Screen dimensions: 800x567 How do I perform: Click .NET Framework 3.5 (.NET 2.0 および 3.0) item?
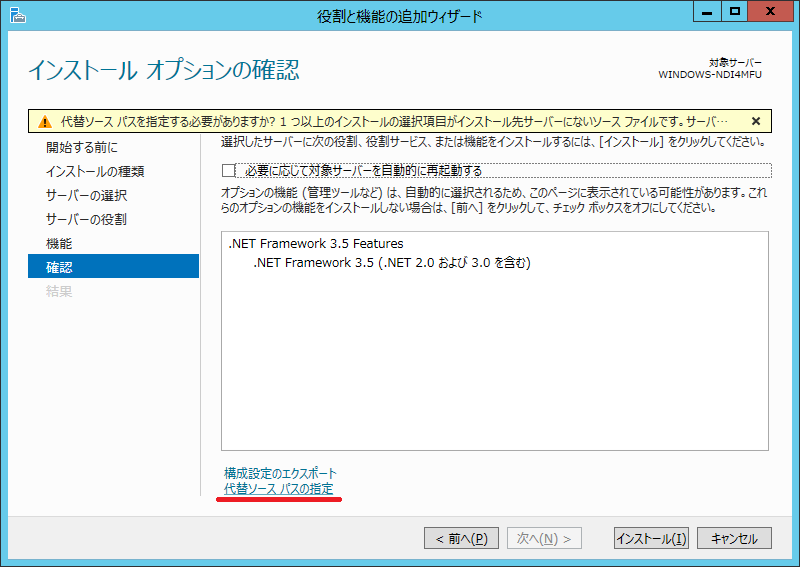click(391, 263)
